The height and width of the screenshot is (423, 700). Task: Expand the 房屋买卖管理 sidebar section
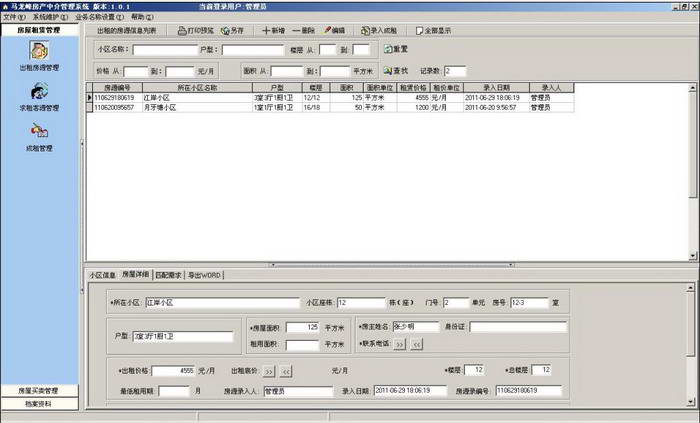[40, 390]
